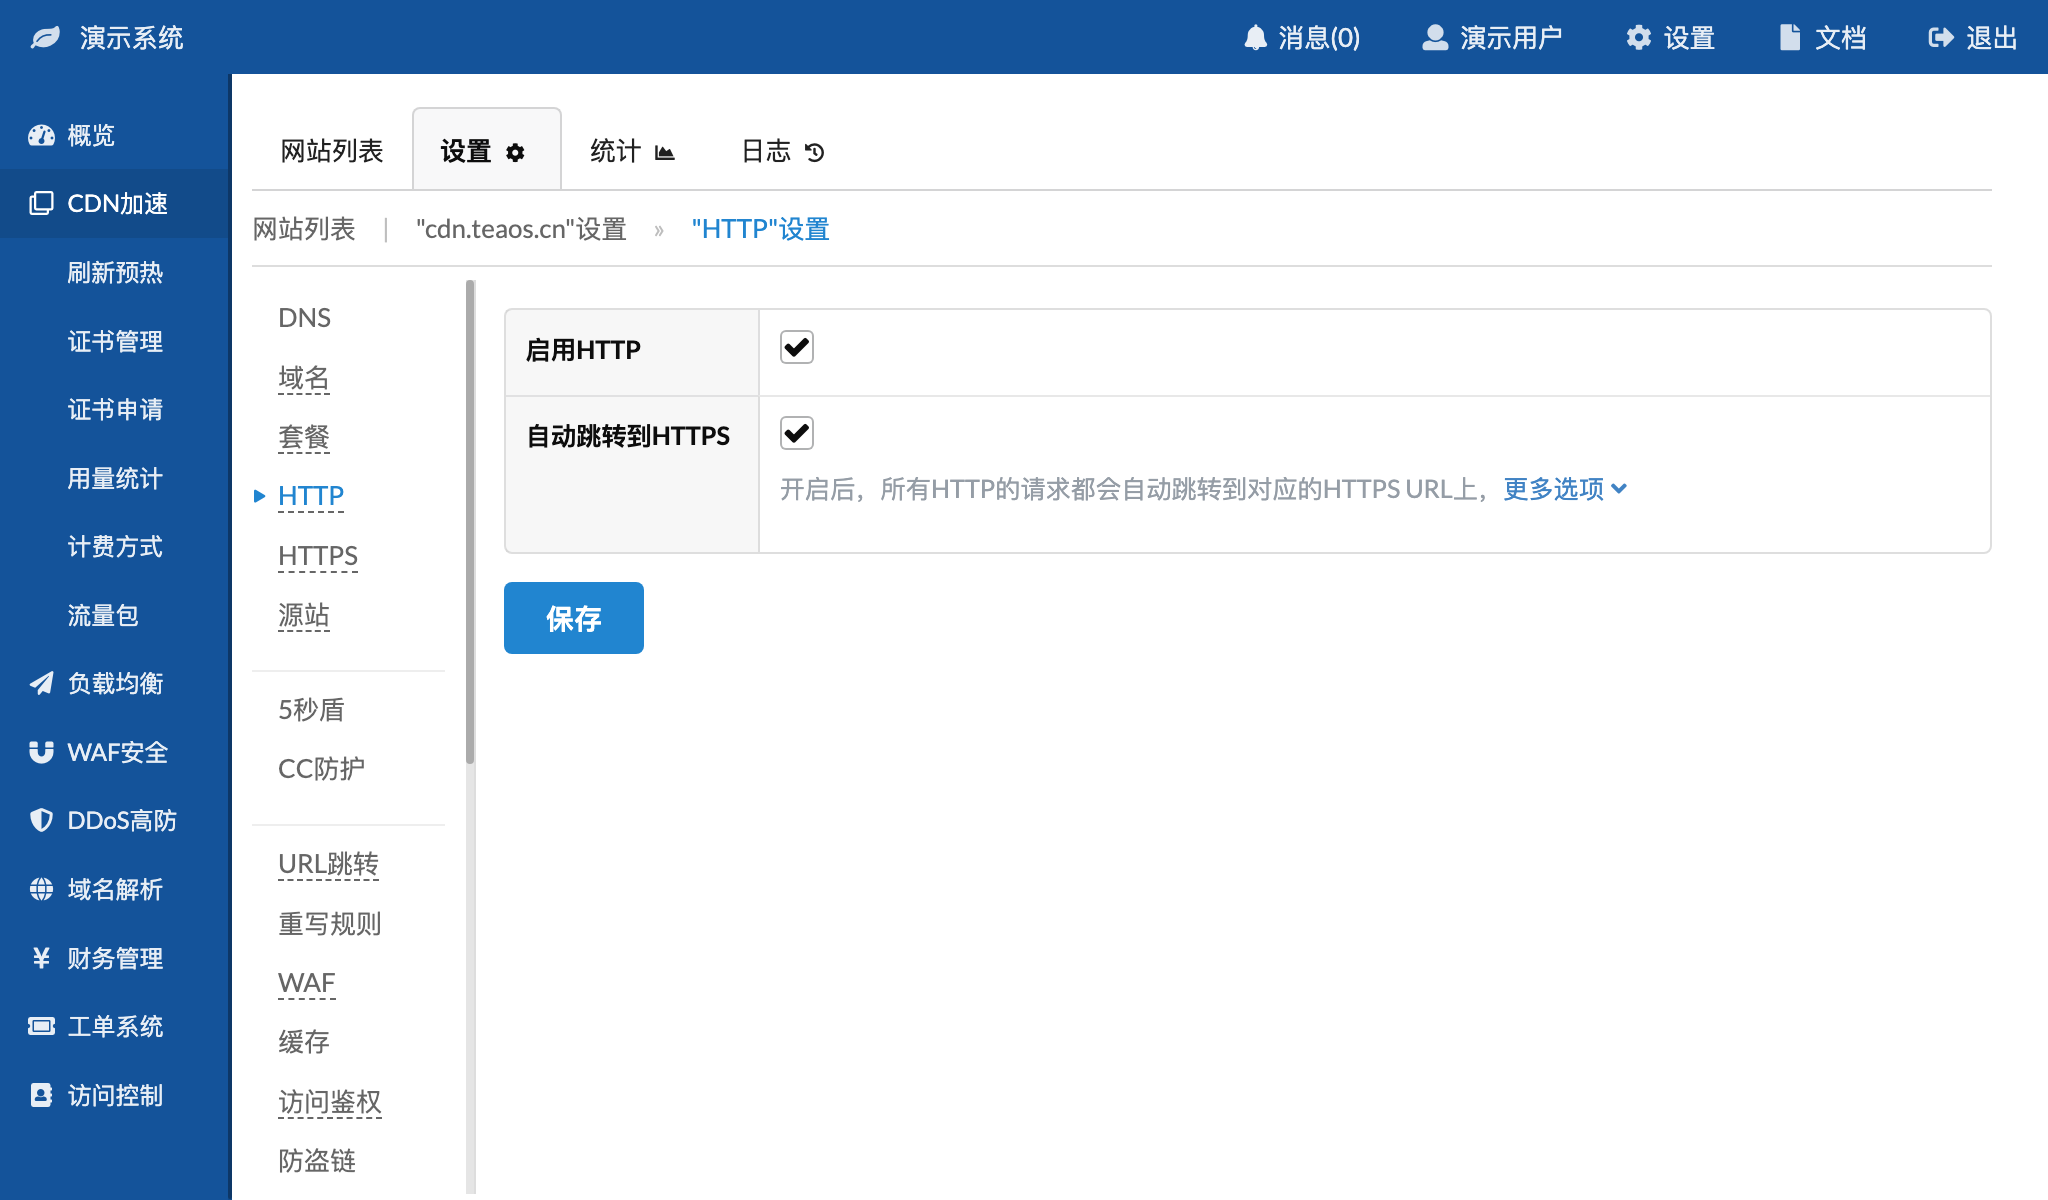The height and width of the screenshot is (1200, 2048).
Task: Click the 退出 logout icon
Action: (1937, 36)
